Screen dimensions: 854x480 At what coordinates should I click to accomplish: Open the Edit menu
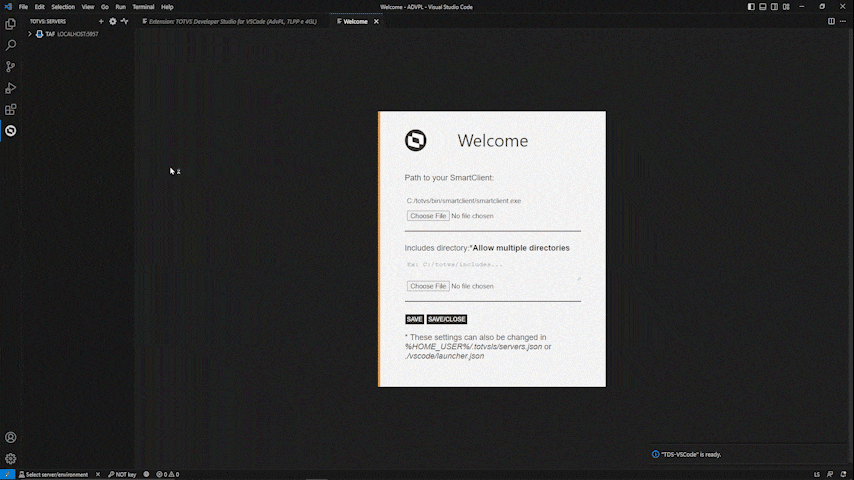click(40, 7)
